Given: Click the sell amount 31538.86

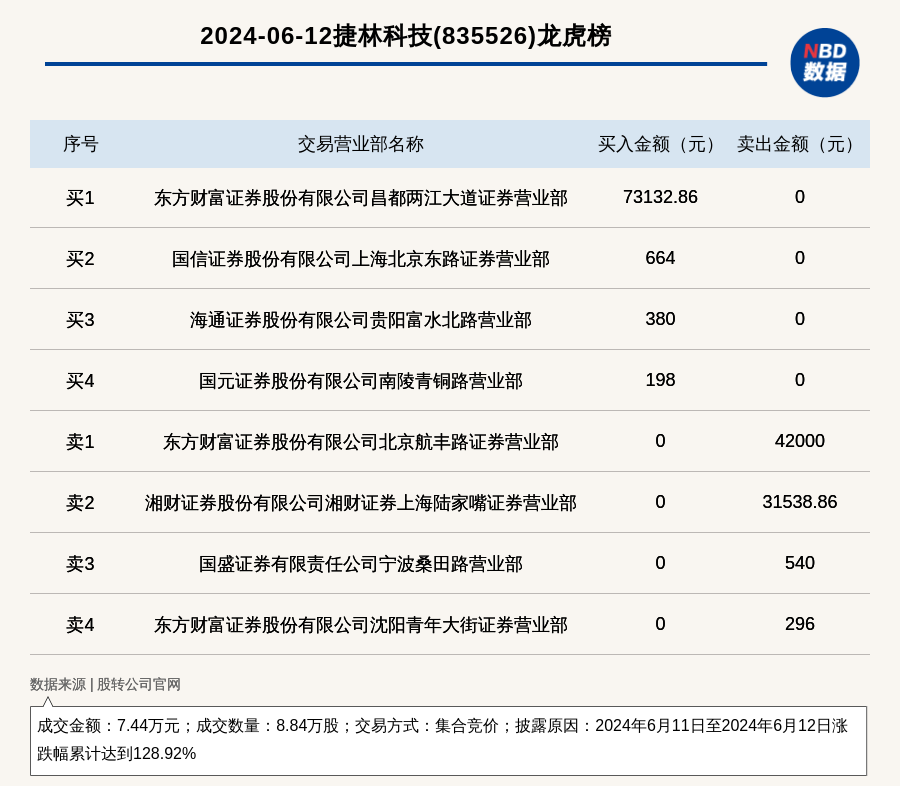Looking at the screenshot, I should point(800,501).
